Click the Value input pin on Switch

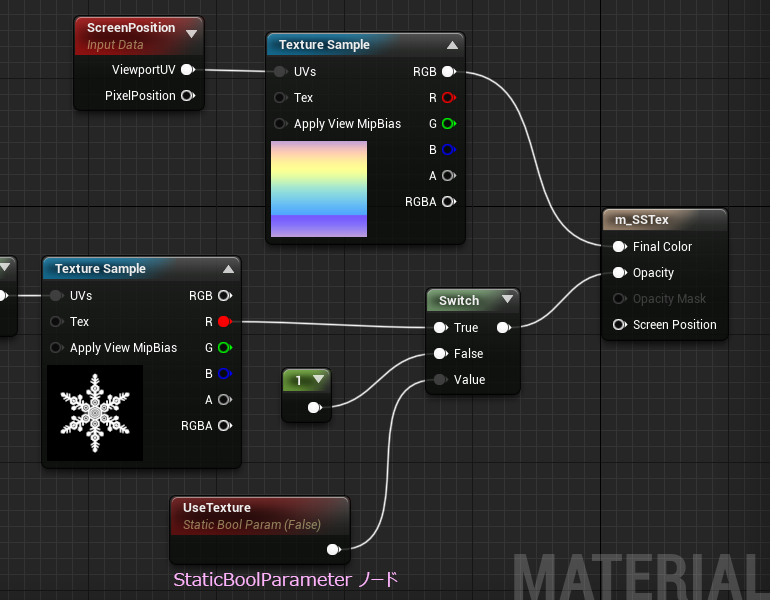(440, 380)
